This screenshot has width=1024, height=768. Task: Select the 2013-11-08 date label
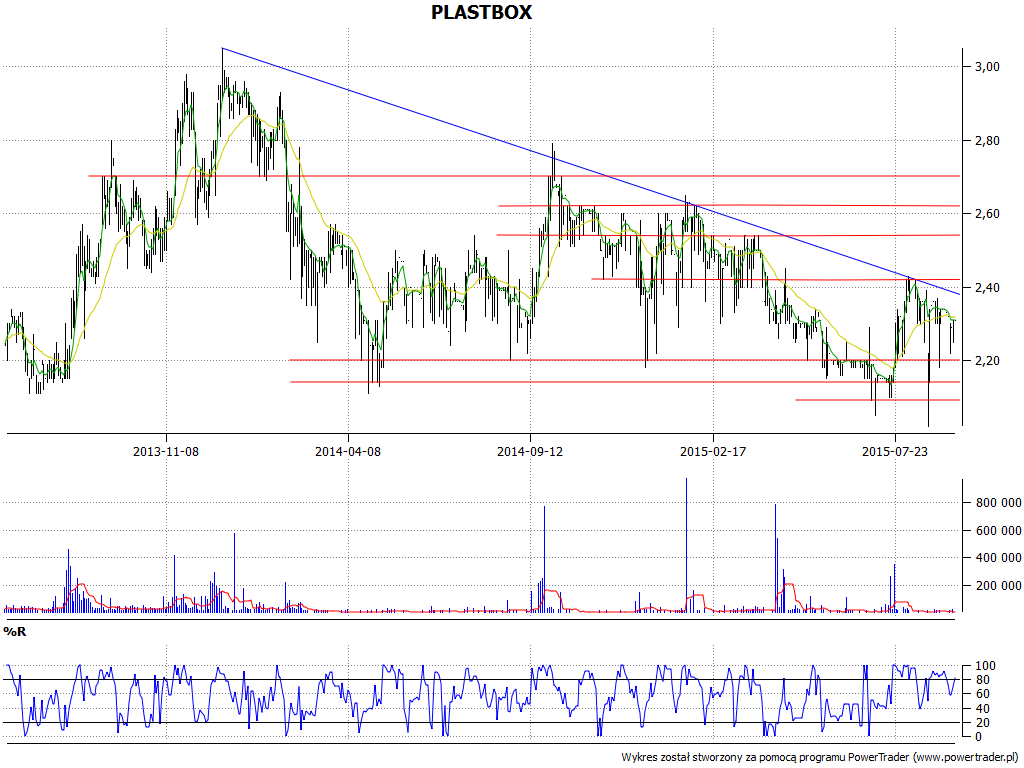click(x=166, y=451)
